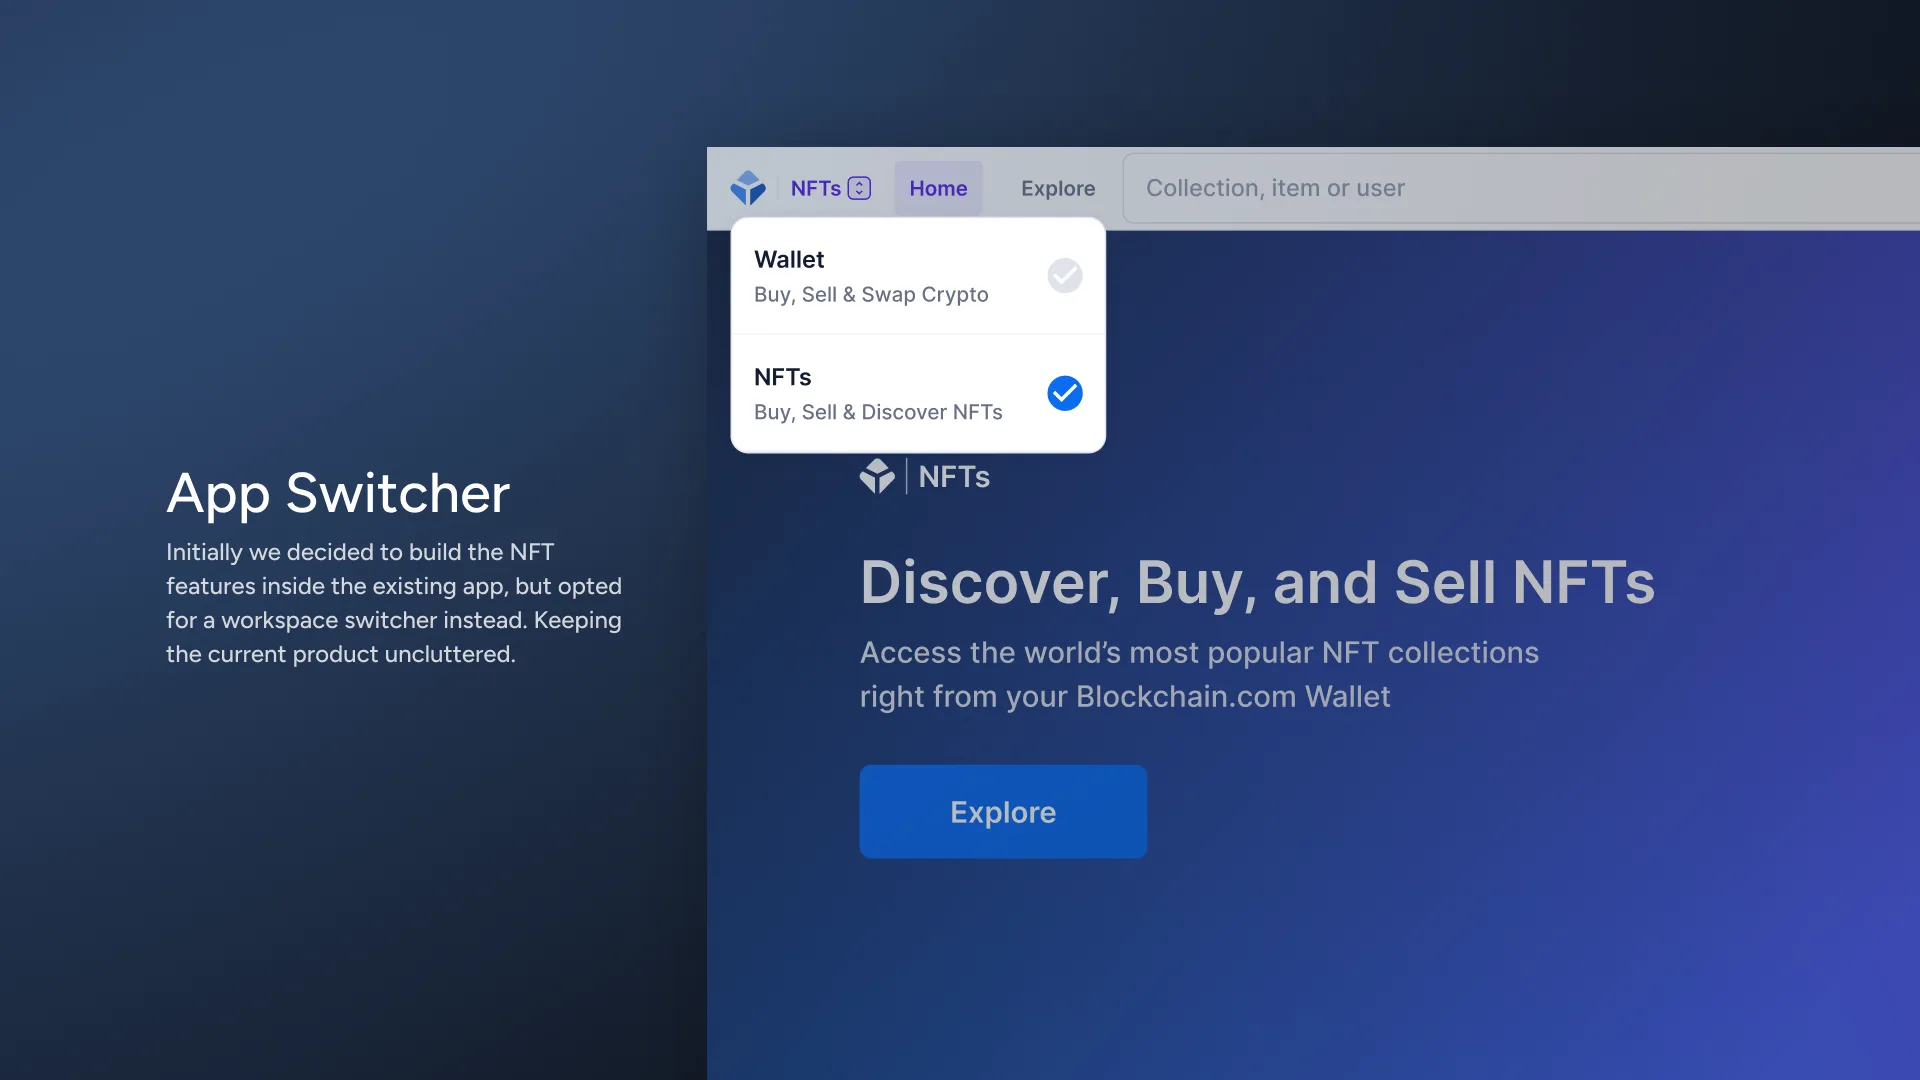Click the Blockchain.com diamond logo in navbar
The image size is (1920, 1080).
pos(748,188)
